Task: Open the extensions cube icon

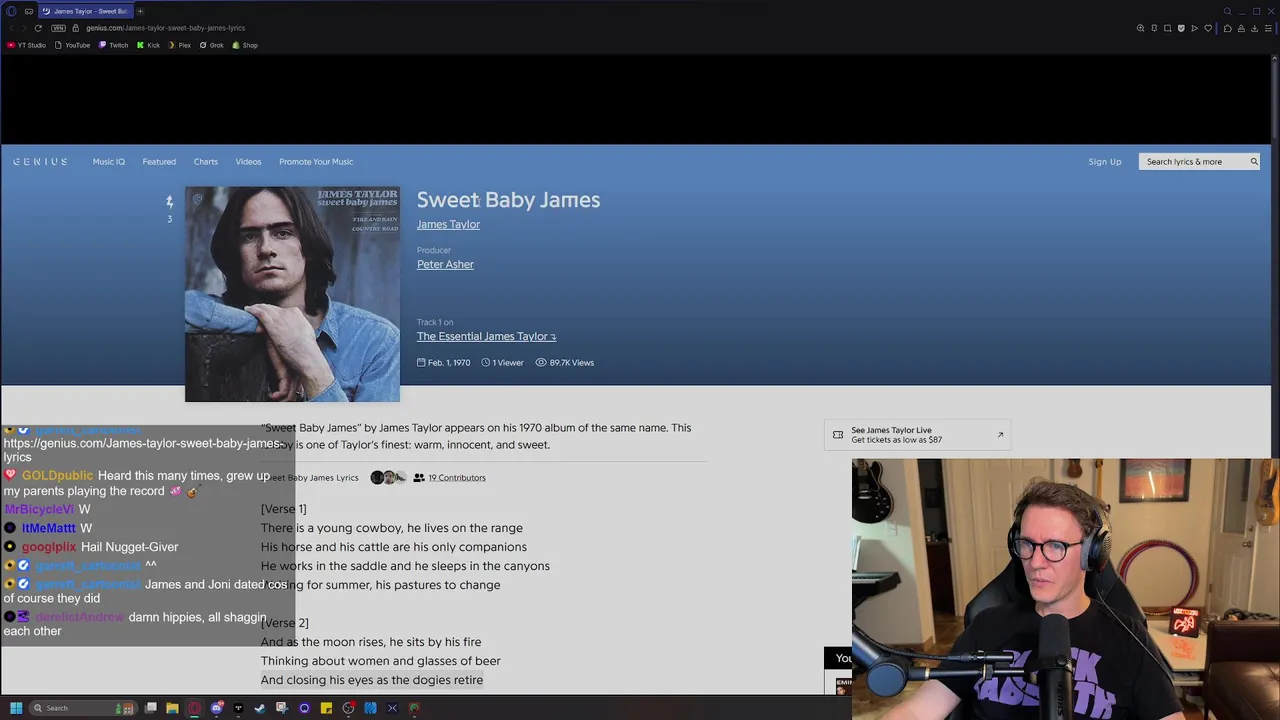Action: (1228, 28)
